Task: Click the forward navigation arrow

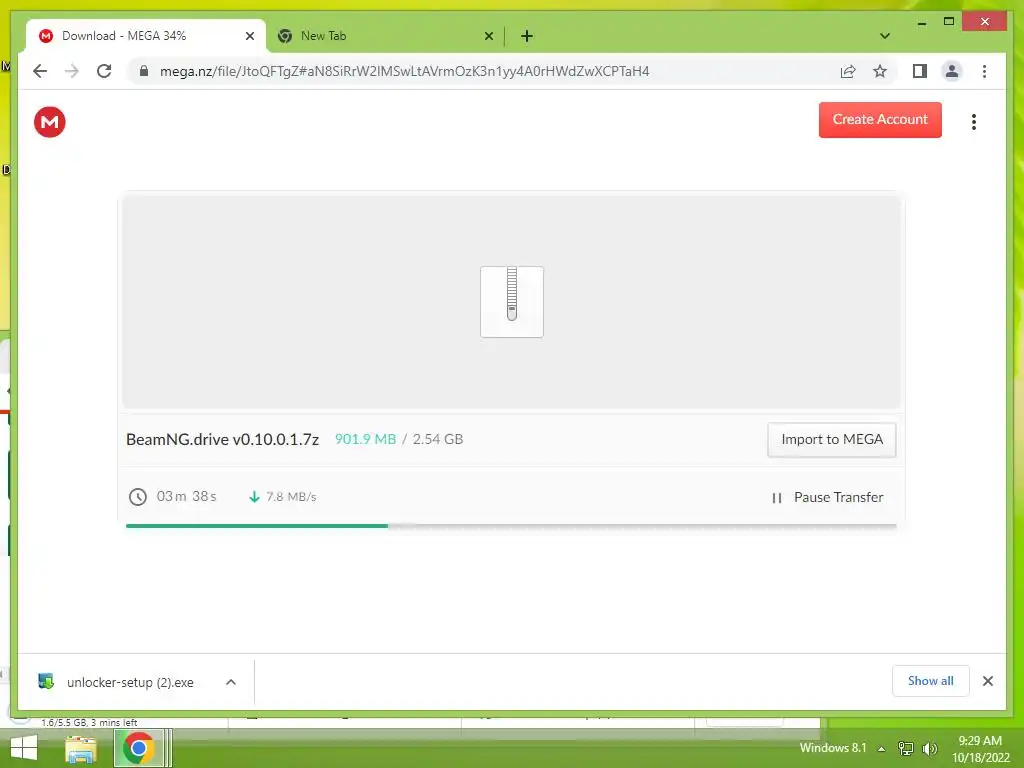Action: pos(72,71)
